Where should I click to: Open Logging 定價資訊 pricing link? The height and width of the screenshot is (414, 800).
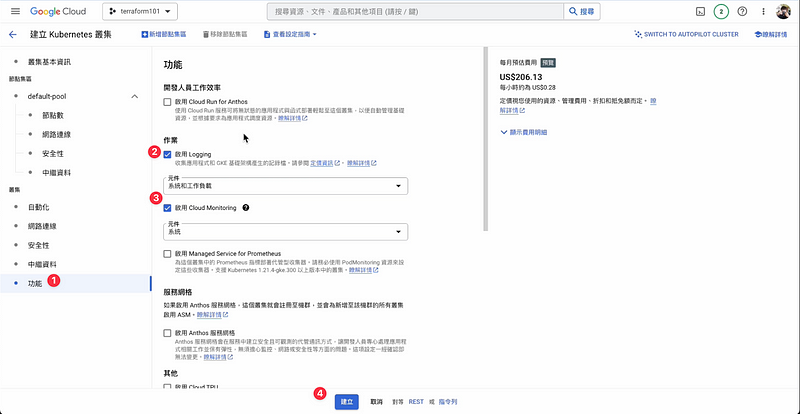pyautogui.click(x=325, y=163)
